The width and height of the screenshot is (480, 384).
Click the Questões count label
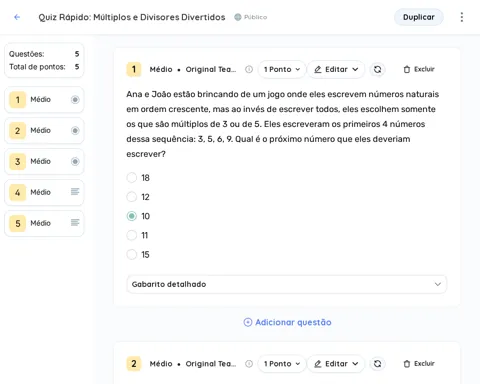click(x=27, y=54)
